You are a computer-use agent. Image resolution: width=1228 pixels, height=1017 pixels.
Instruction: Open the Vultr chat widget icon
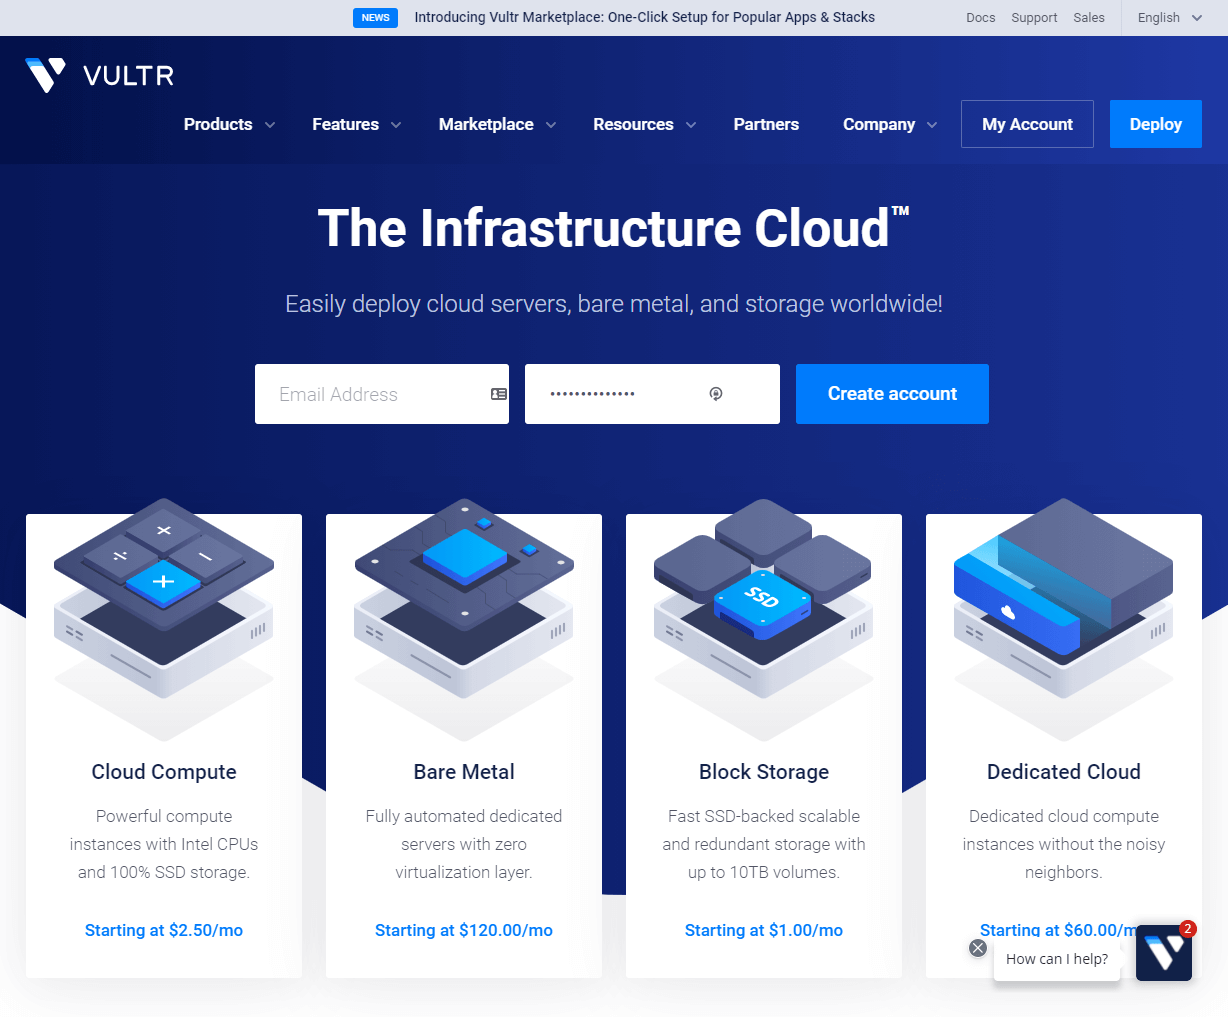point(1164,953)
